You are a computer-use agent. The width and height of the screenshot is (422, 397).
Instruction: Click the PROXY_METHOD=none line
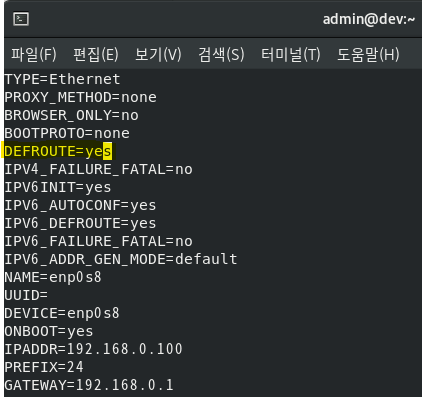point(81,97)
